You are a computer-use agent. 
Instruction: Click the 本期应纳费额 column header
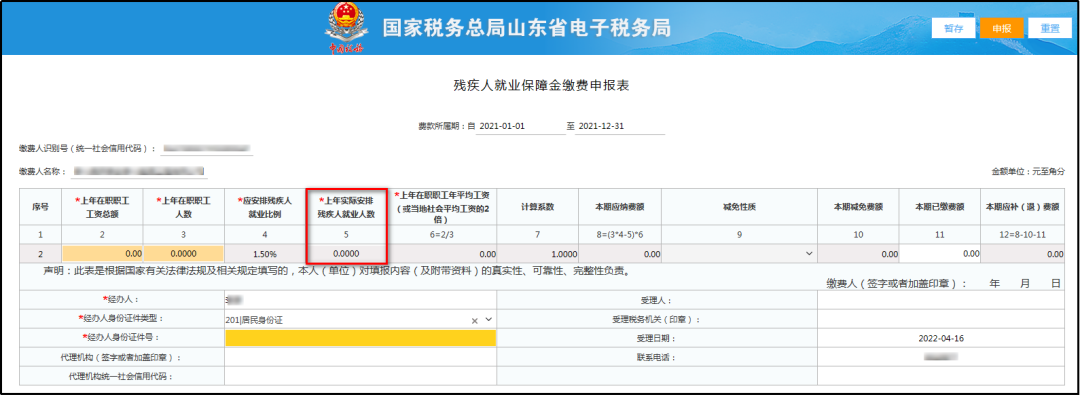620,207
